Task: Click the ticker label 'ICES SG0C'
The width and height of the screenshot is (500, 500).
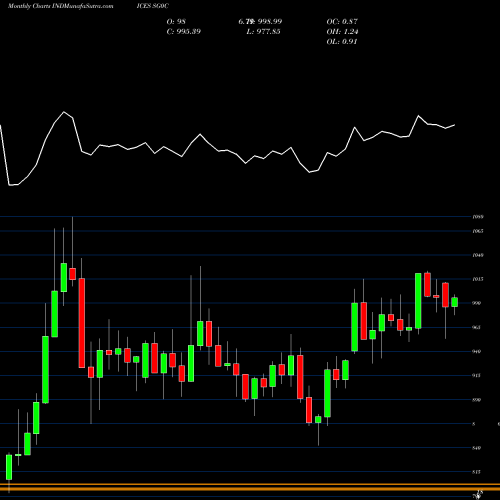Action: click(153, 6)
